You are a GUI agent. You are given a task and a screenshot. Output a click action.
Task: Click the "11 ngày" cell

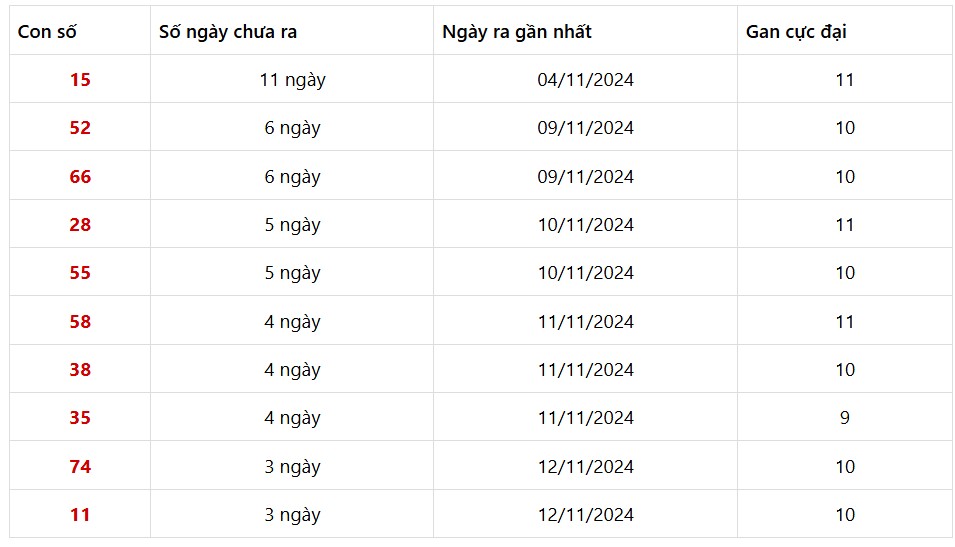tap(292, 80)
